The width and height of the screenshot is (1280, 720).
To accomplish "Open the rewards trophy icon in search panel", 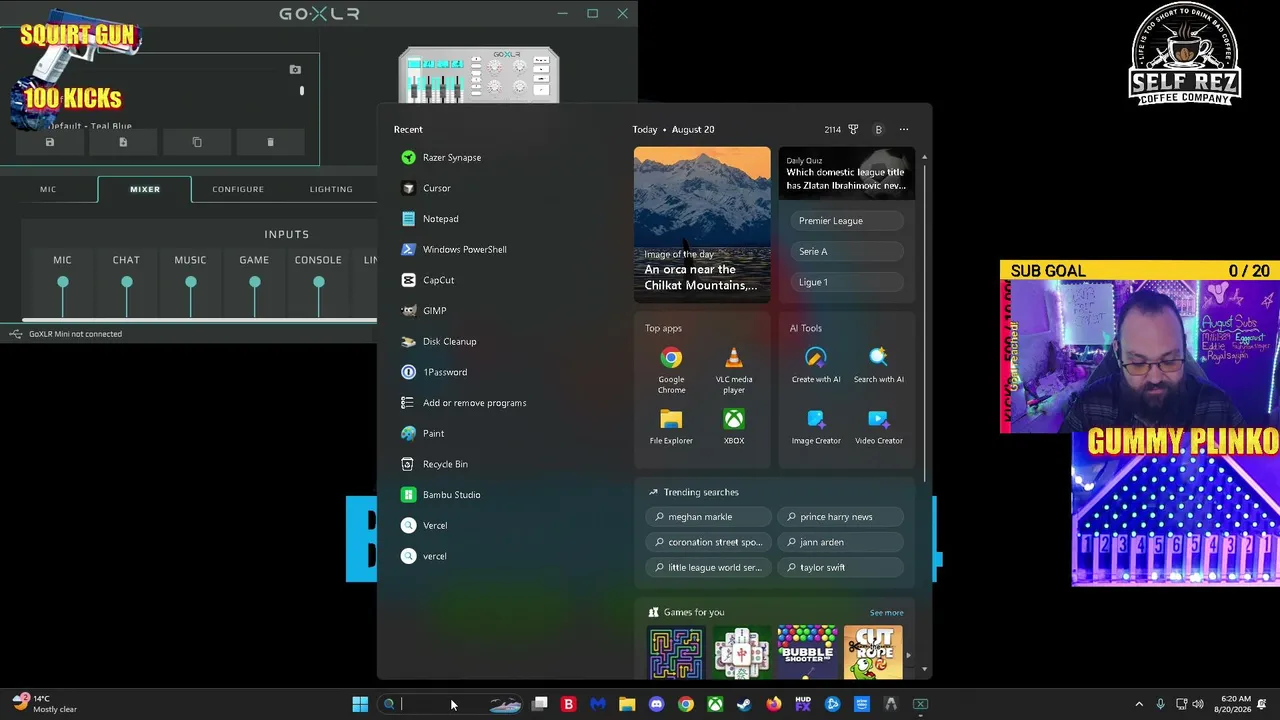I will point(853,129).
